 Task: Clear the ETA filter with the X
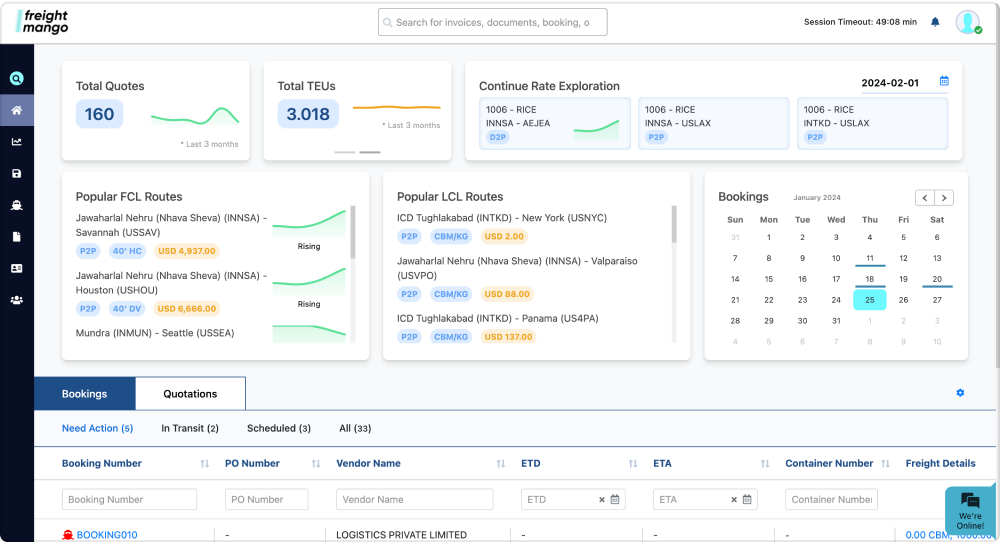point(734,499)
